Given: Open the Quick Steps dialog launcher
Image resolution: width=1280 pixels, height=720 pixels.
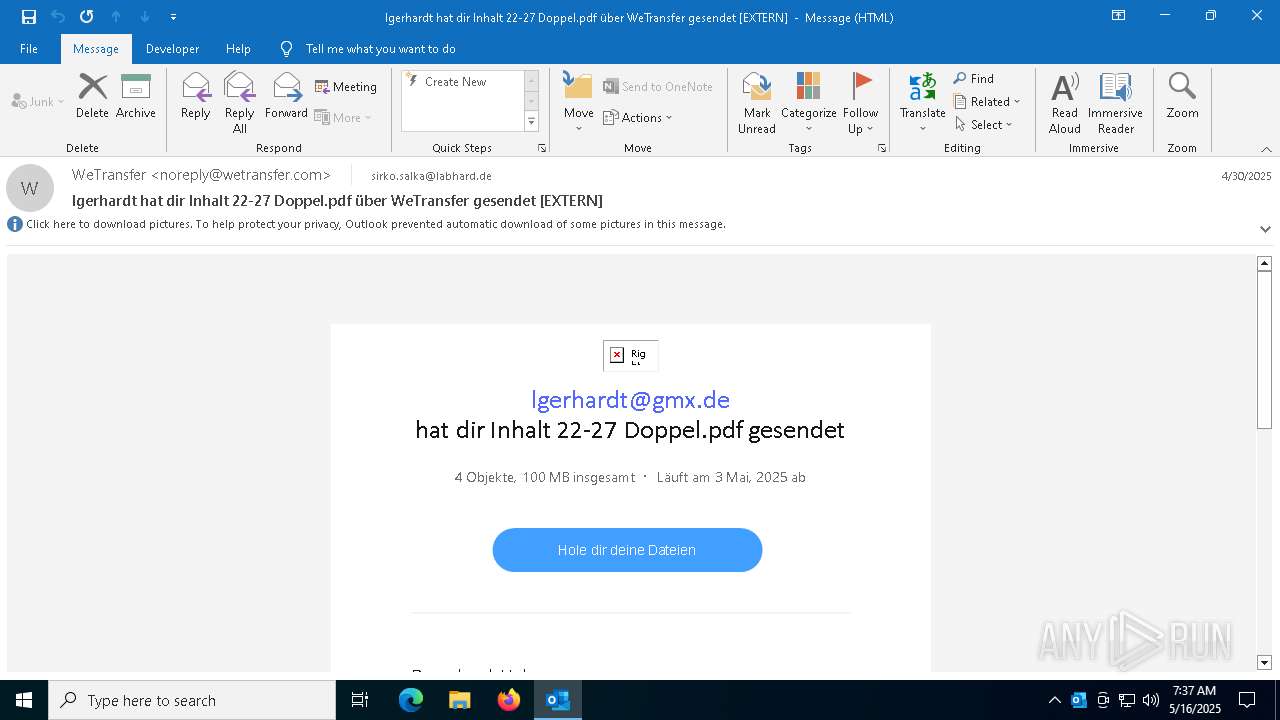Looking at the screenshot, I should (542, 148).
